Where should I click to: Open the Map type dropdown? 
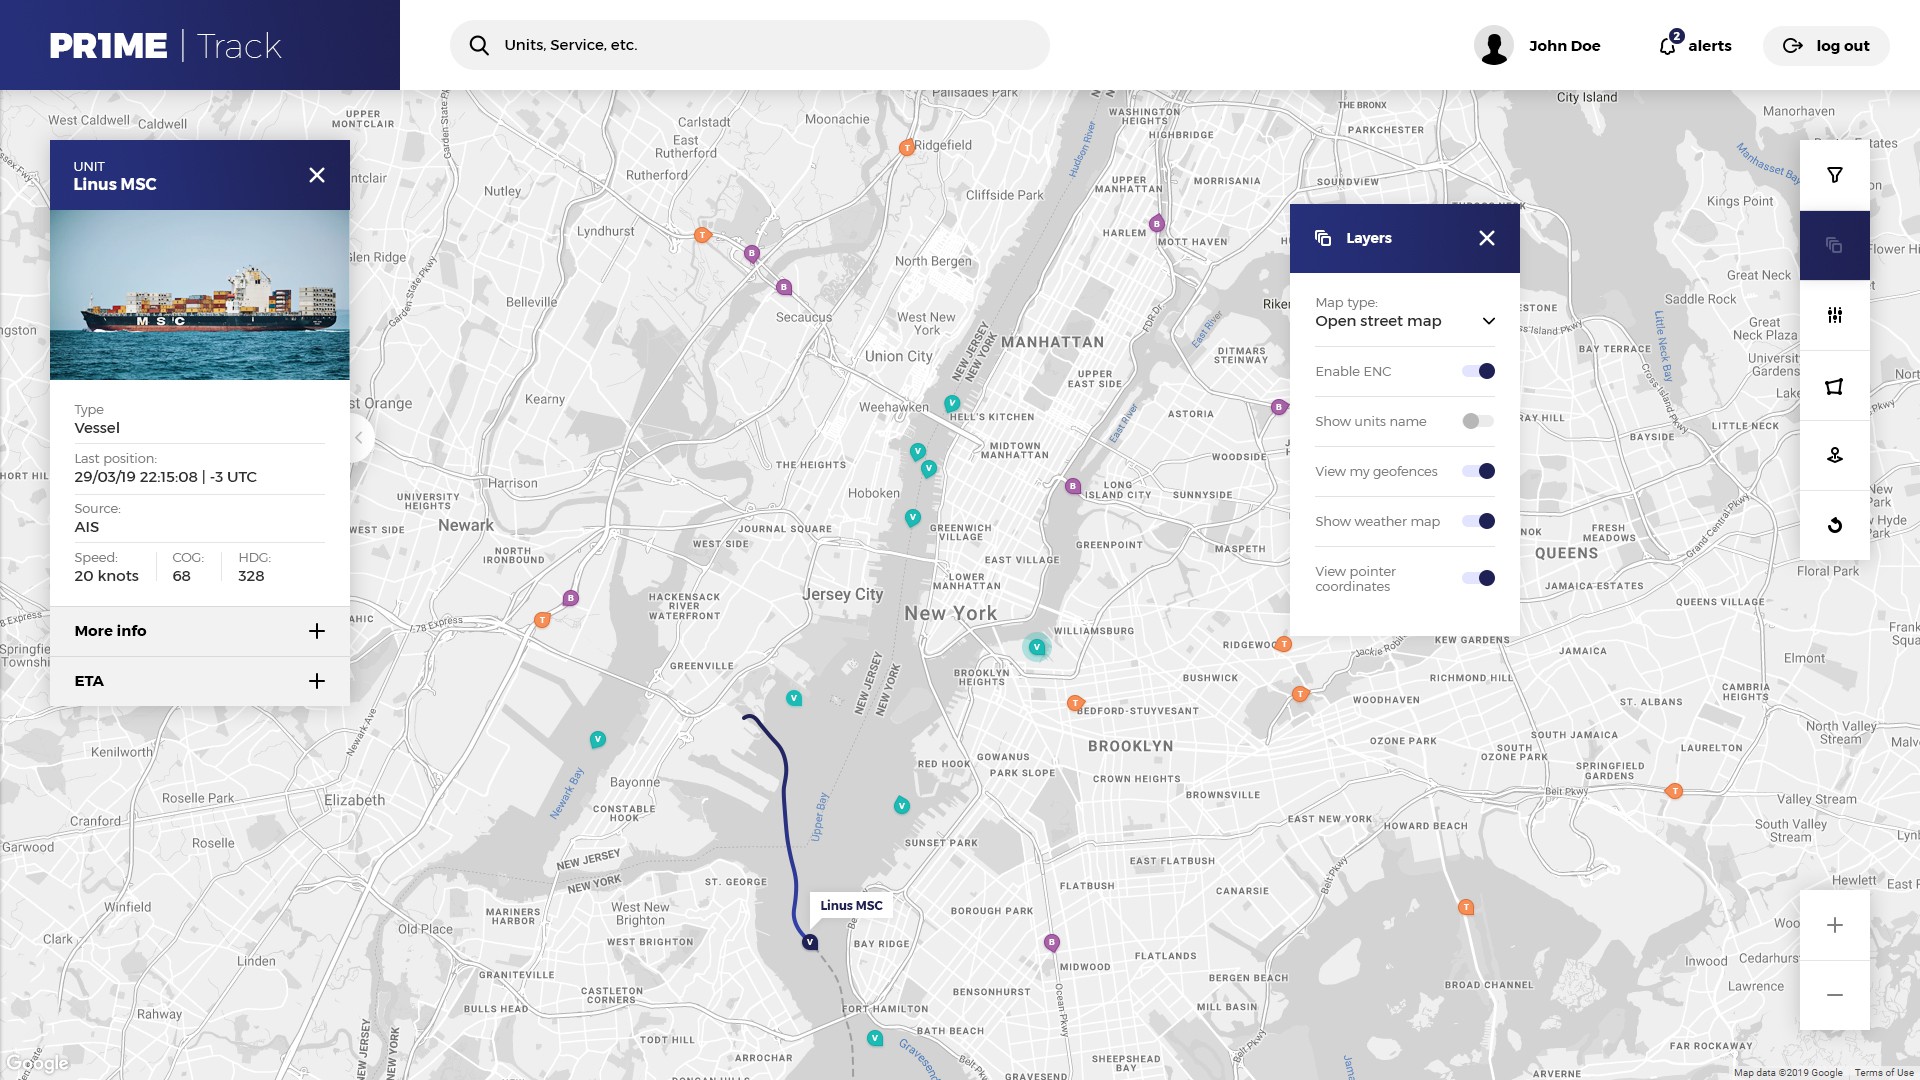[1404, 321]
